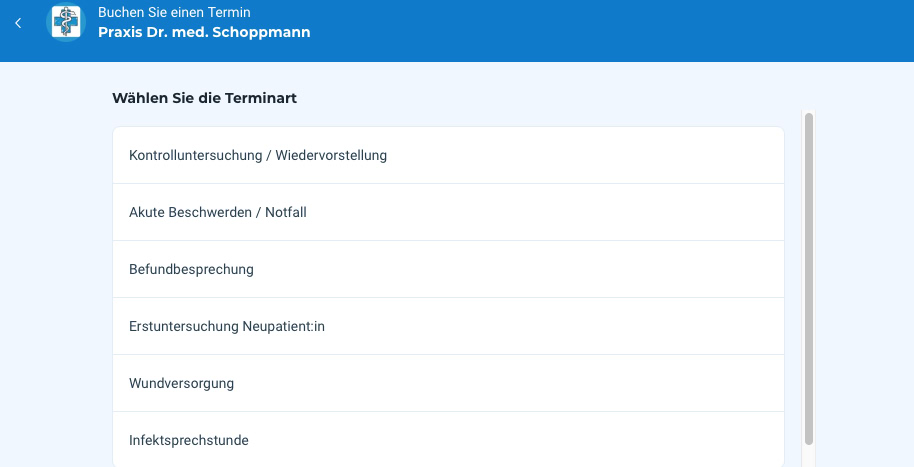Click the Praxis Dr. med. Schoppmann title
This screenshot has width=914, height=467.
[x=204, y=32]
